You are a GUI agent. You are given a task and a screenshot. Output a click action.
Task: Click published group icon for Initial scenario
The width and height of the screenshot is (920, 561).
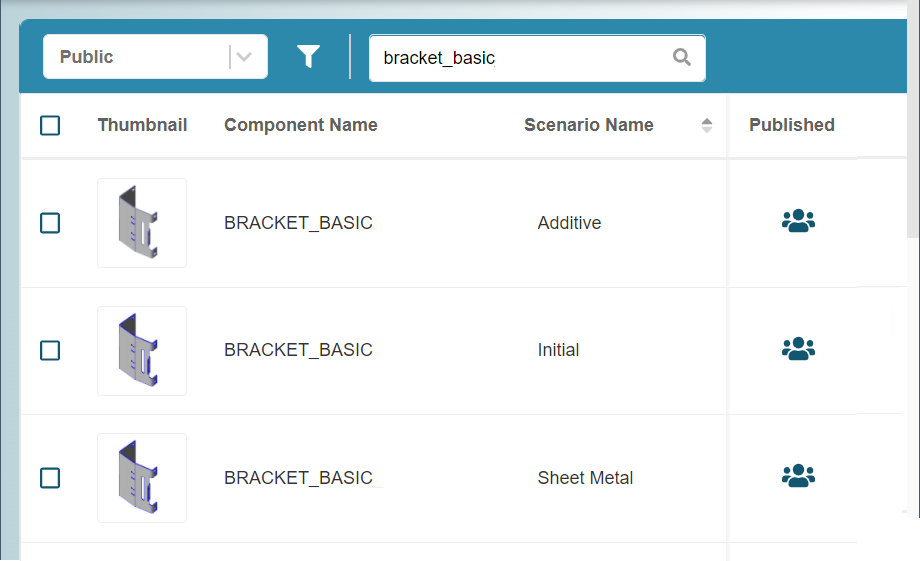798,349
